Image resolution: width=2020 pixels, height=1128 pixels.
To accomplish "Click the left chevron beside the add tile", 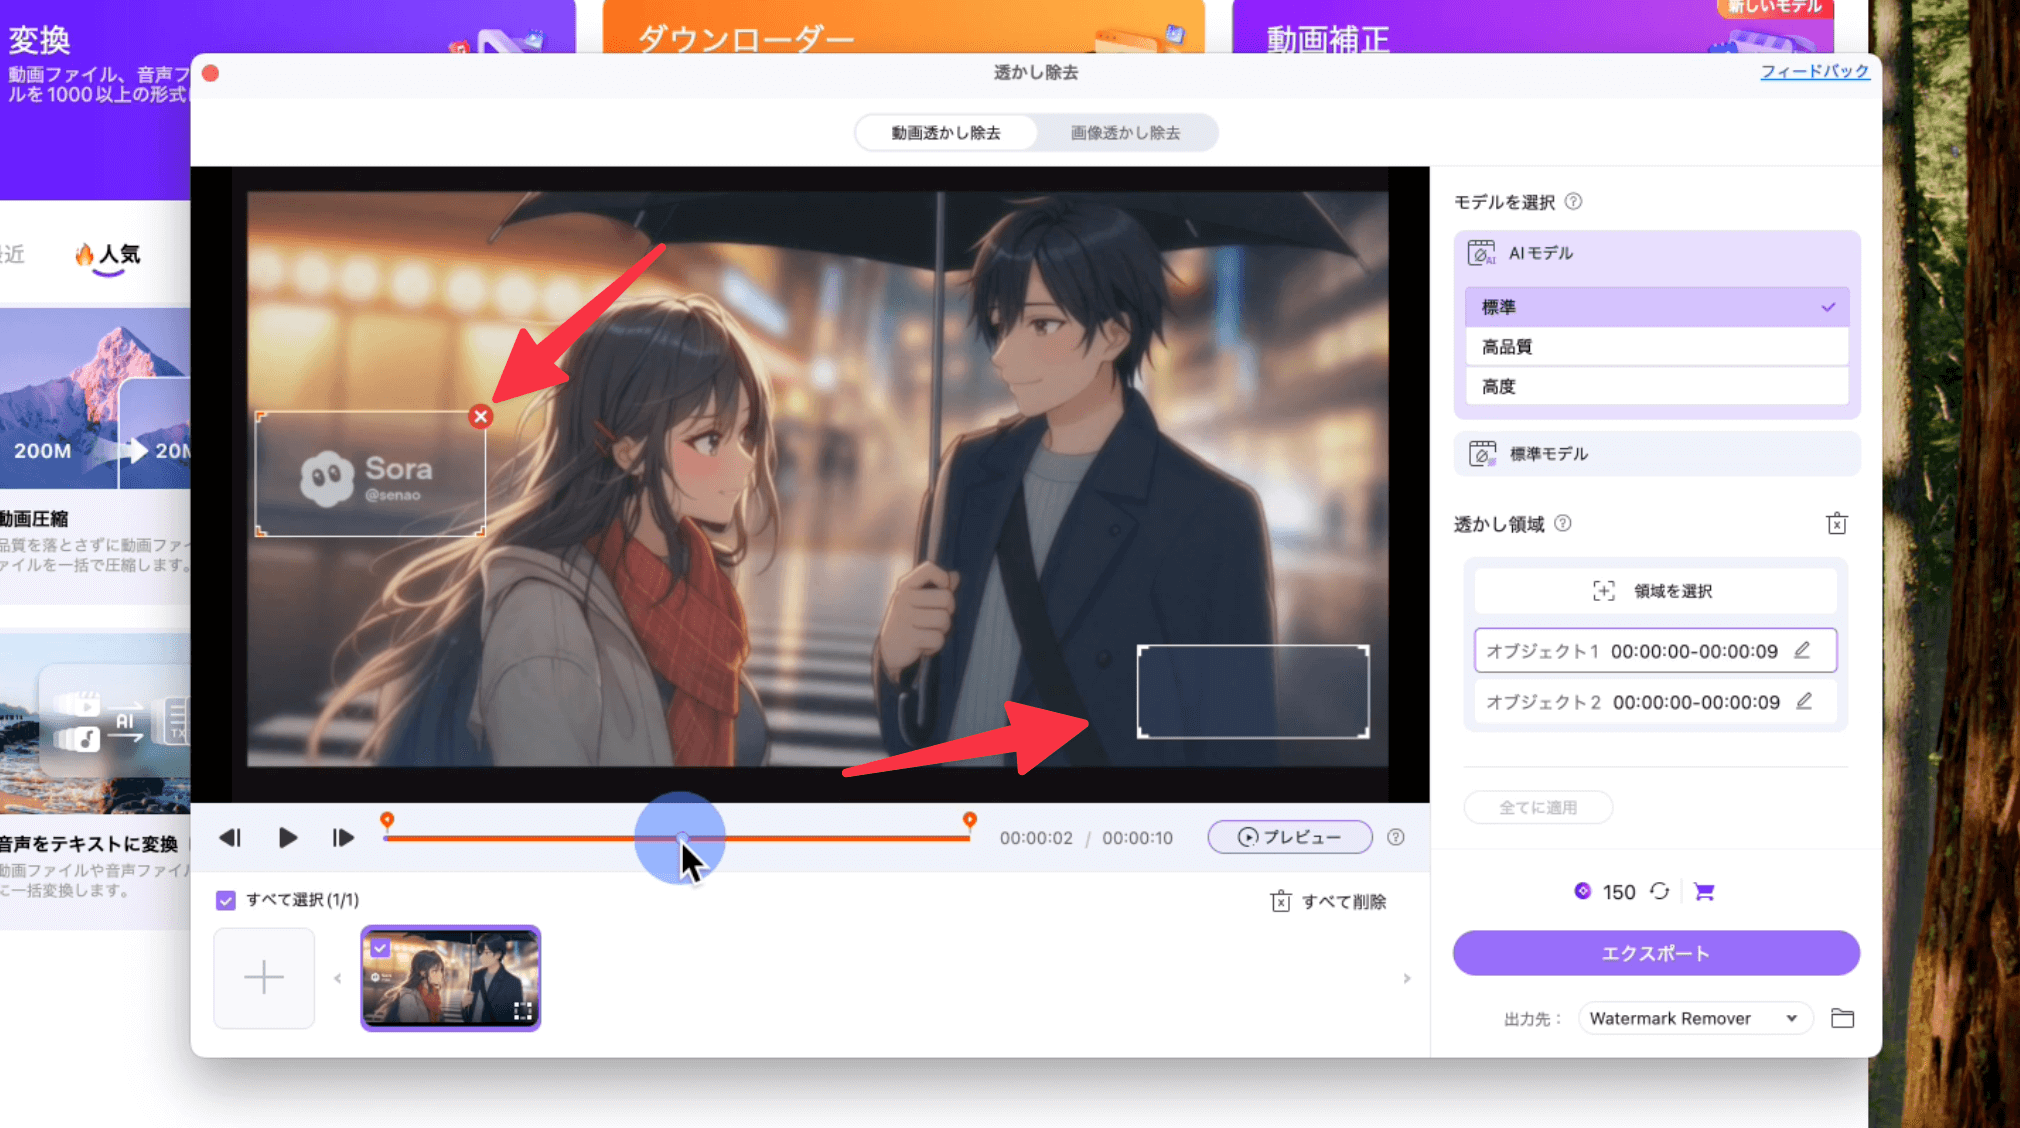I will (337, 978).
